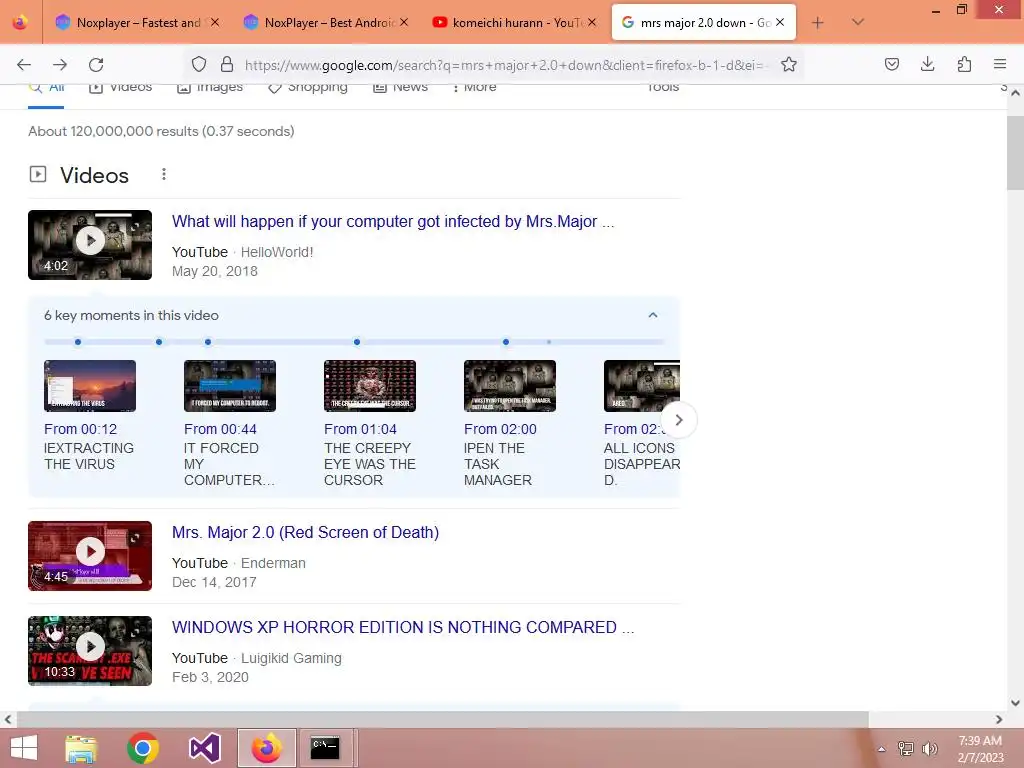Open the 'Extracting the virus' moment thumbnail

90,386
